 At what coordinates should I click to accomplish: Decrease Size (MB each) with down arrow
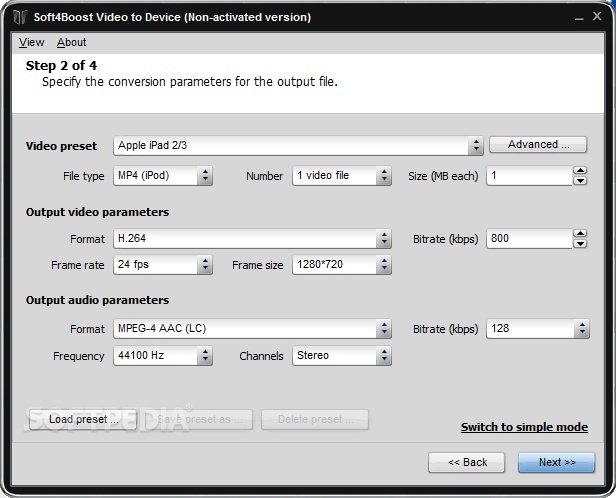pos(580,181)
